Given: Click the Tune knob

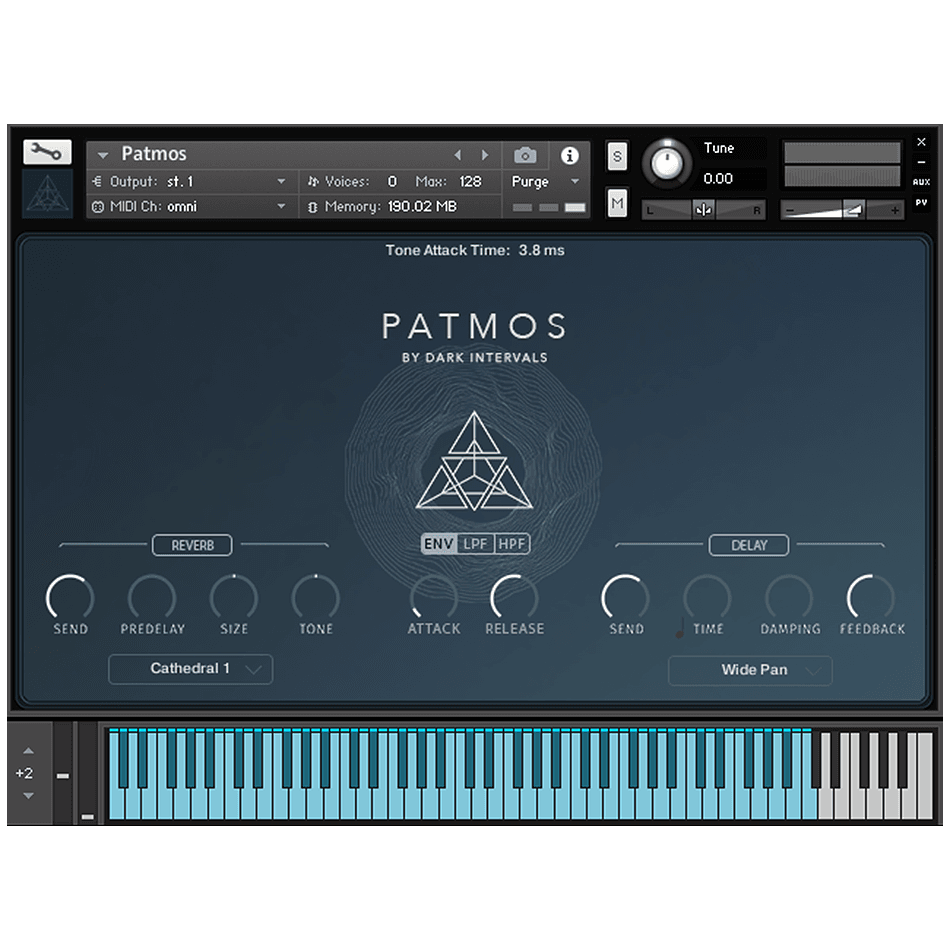Looking at the screenshot, I should coord(667,161).
